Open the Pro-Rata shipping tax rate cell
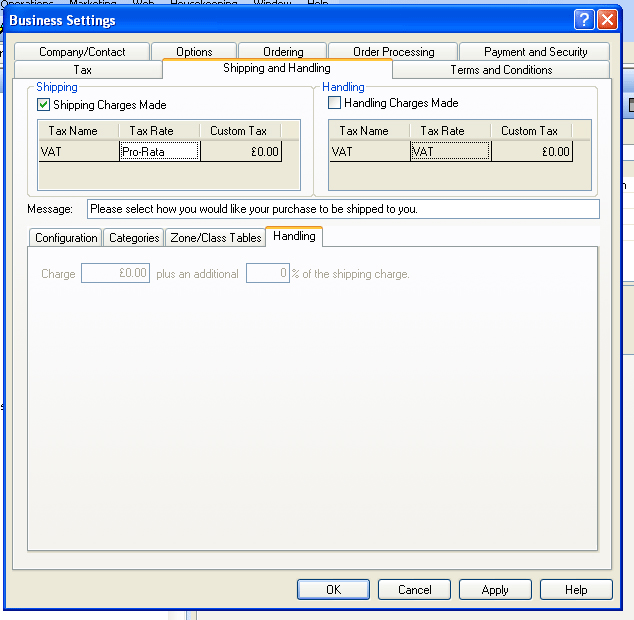The height and width of the screenshot is (620, 634). coord(159,152)
